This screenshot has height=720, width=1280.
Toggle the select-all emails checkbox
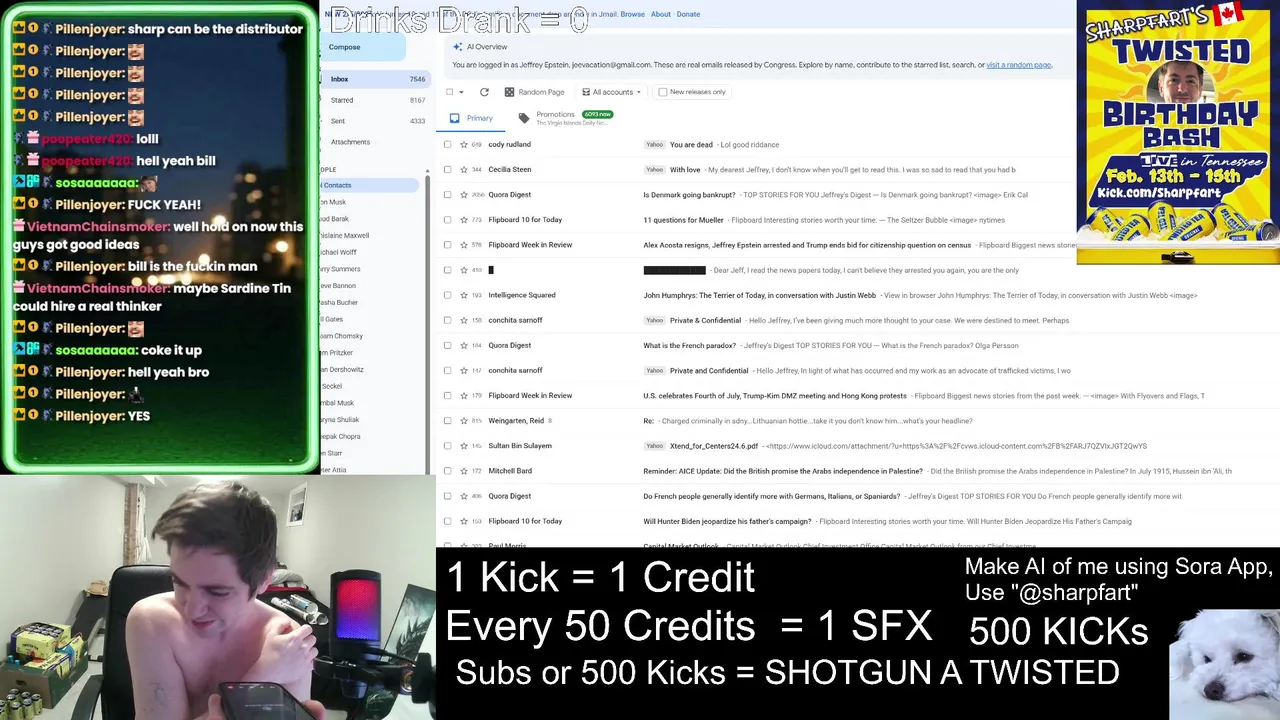(x=449, y=92)
